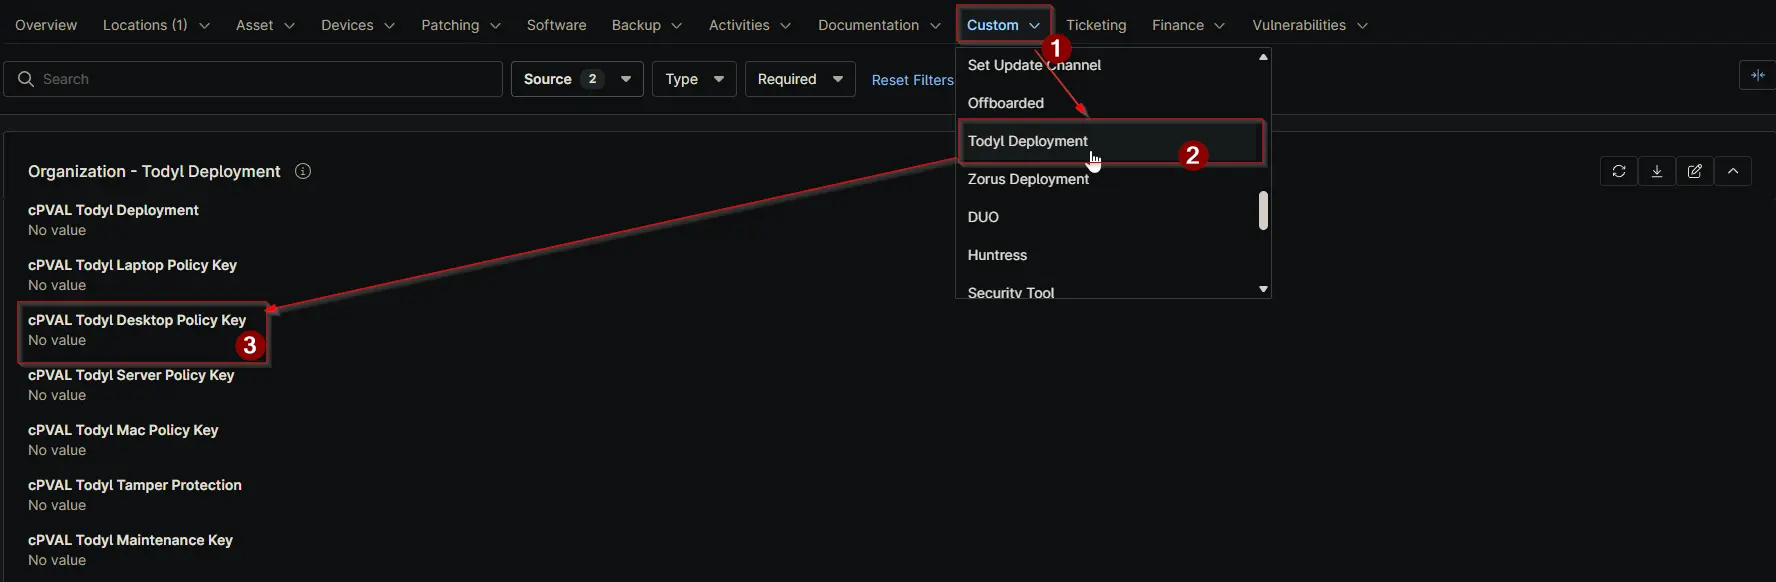Viewport: 1776px width, 582px height.
Task: Click the dropdown list scroll down arrow
Action: pyautogui.click(x=1263, y=289)
